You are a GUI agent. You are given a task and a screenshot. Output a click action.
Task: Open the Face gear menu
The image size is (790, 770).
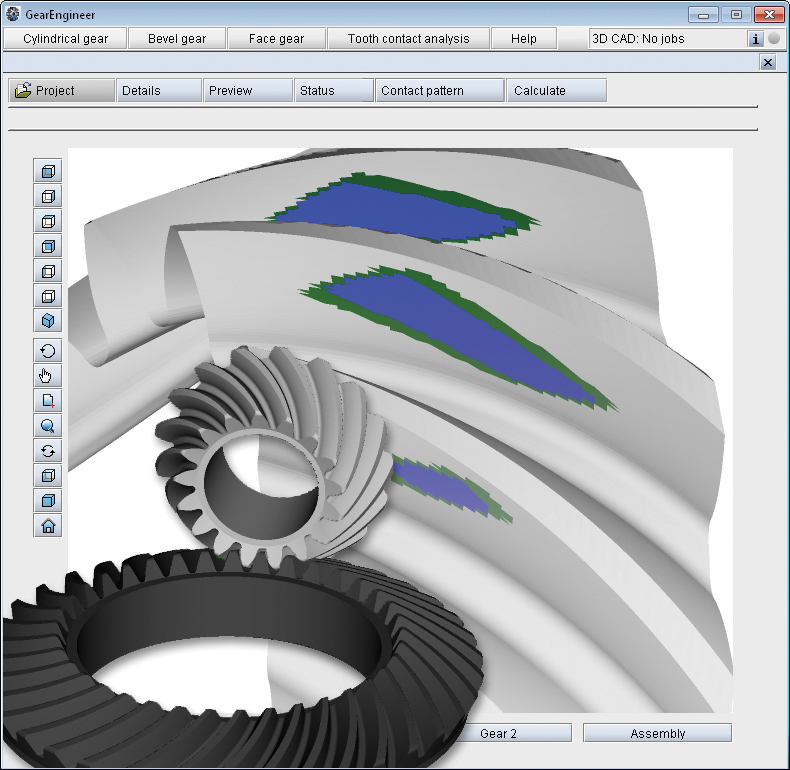tap(276, 39)
